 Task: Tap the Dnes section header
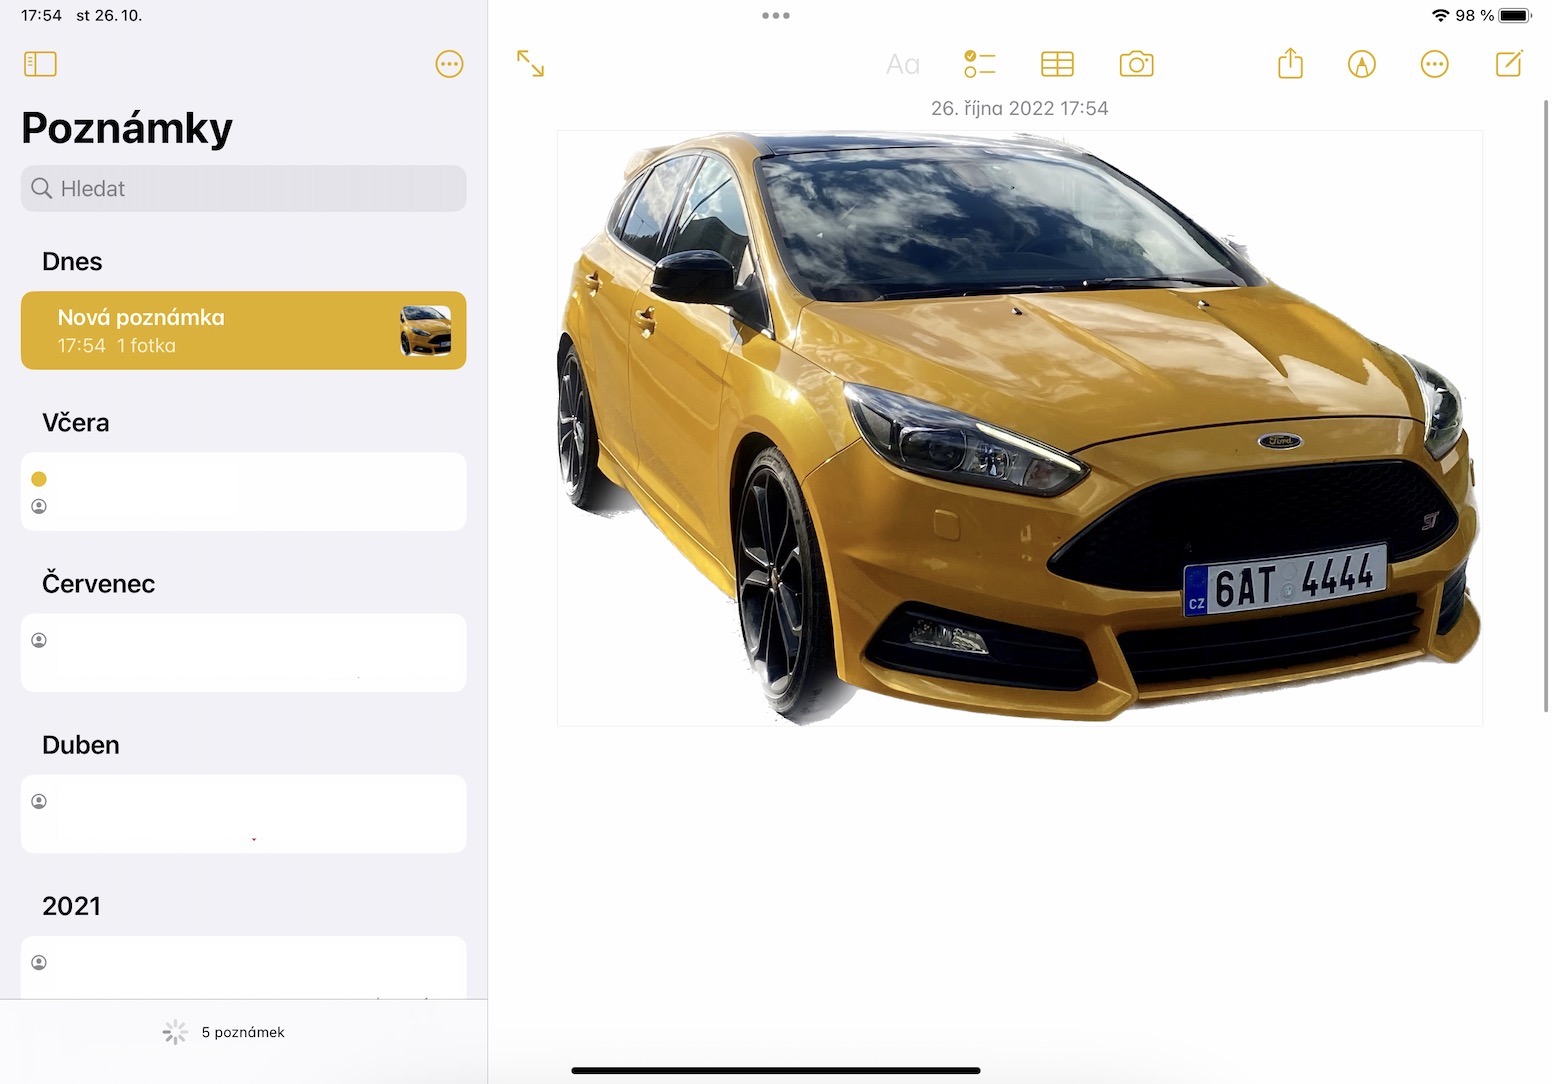[x=72, y=261]
